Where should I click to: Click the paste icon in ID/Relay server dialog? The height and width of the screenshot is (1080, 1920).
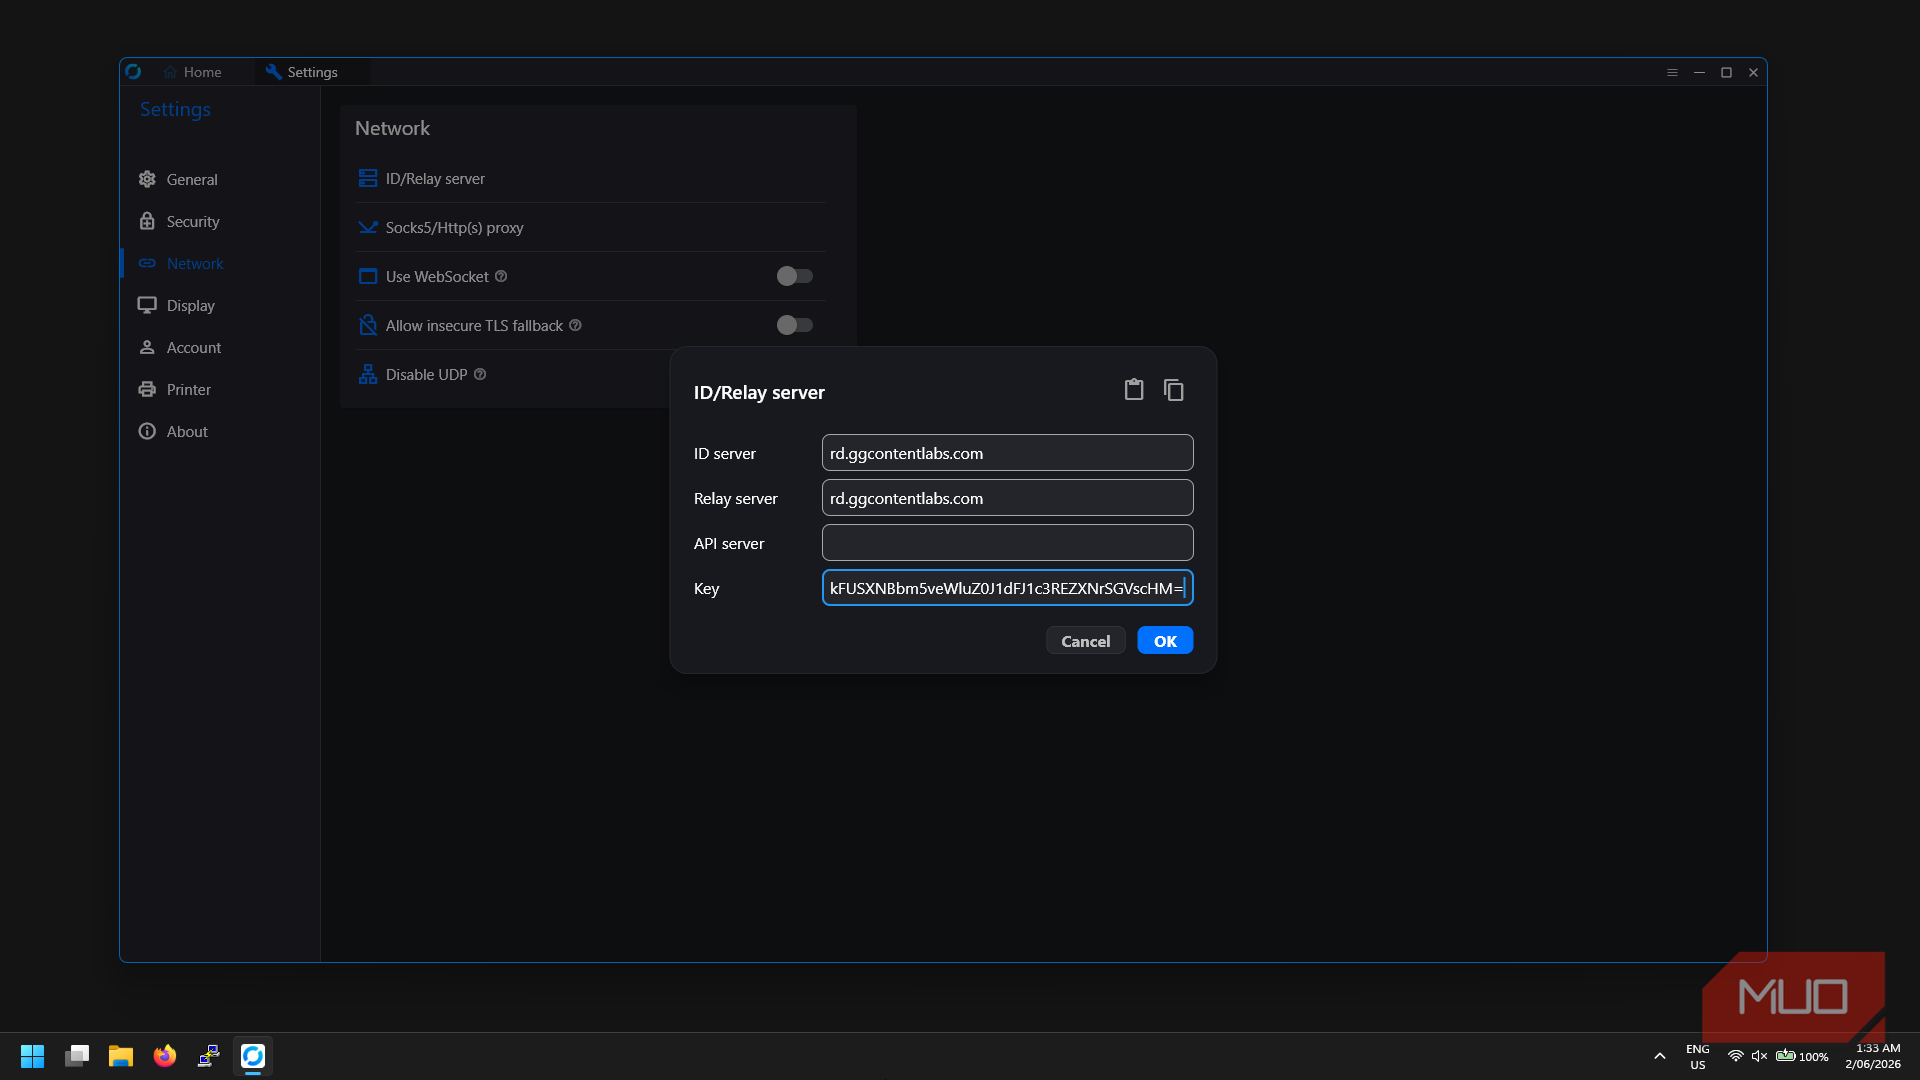pos(1133,390)
